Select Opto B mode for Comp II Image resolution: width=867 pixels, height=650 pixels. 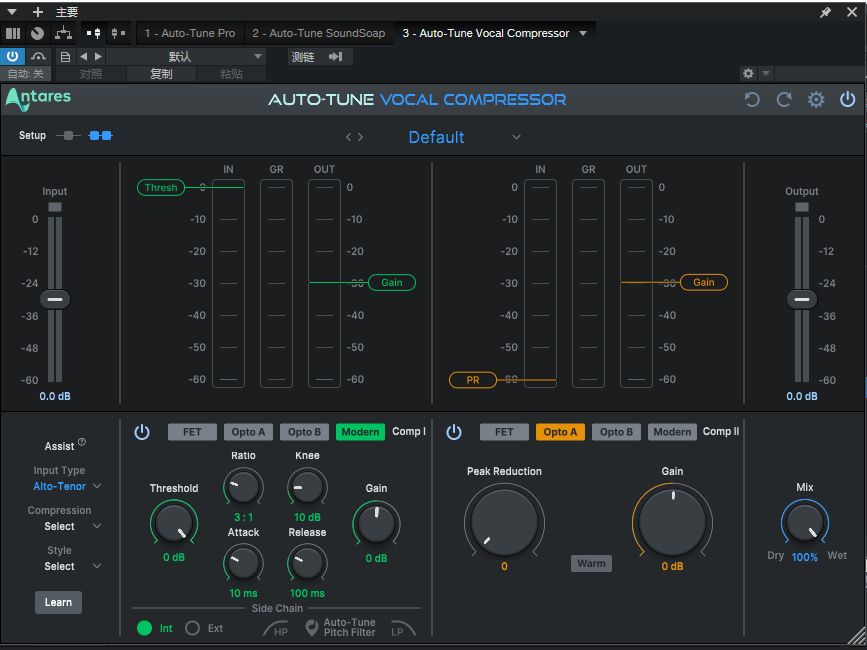(616, 432)
